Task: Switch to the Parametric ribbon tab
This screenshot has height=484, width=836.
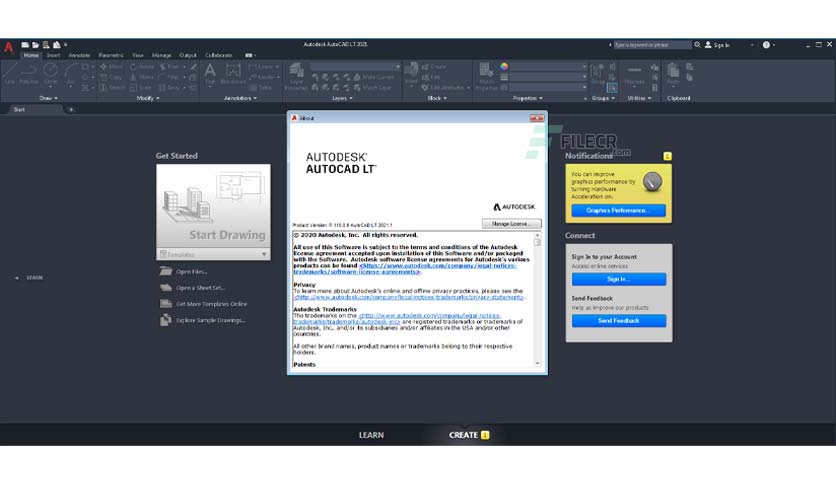Action: (111, 55)
